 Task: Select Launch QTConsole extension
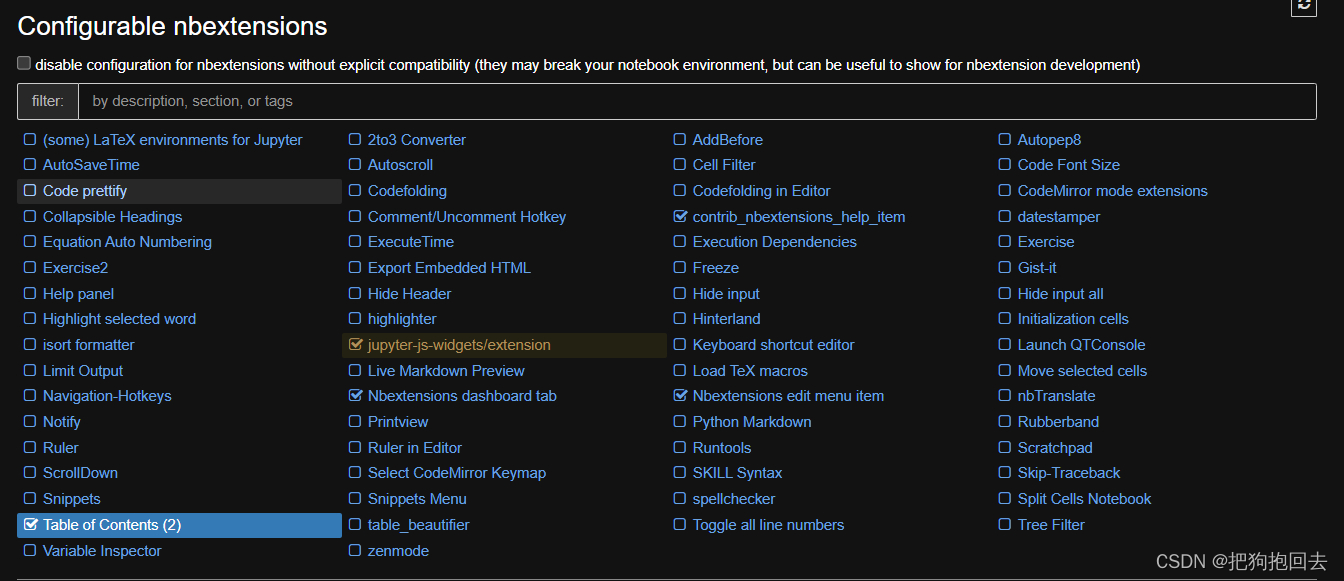coord(1082,345)
